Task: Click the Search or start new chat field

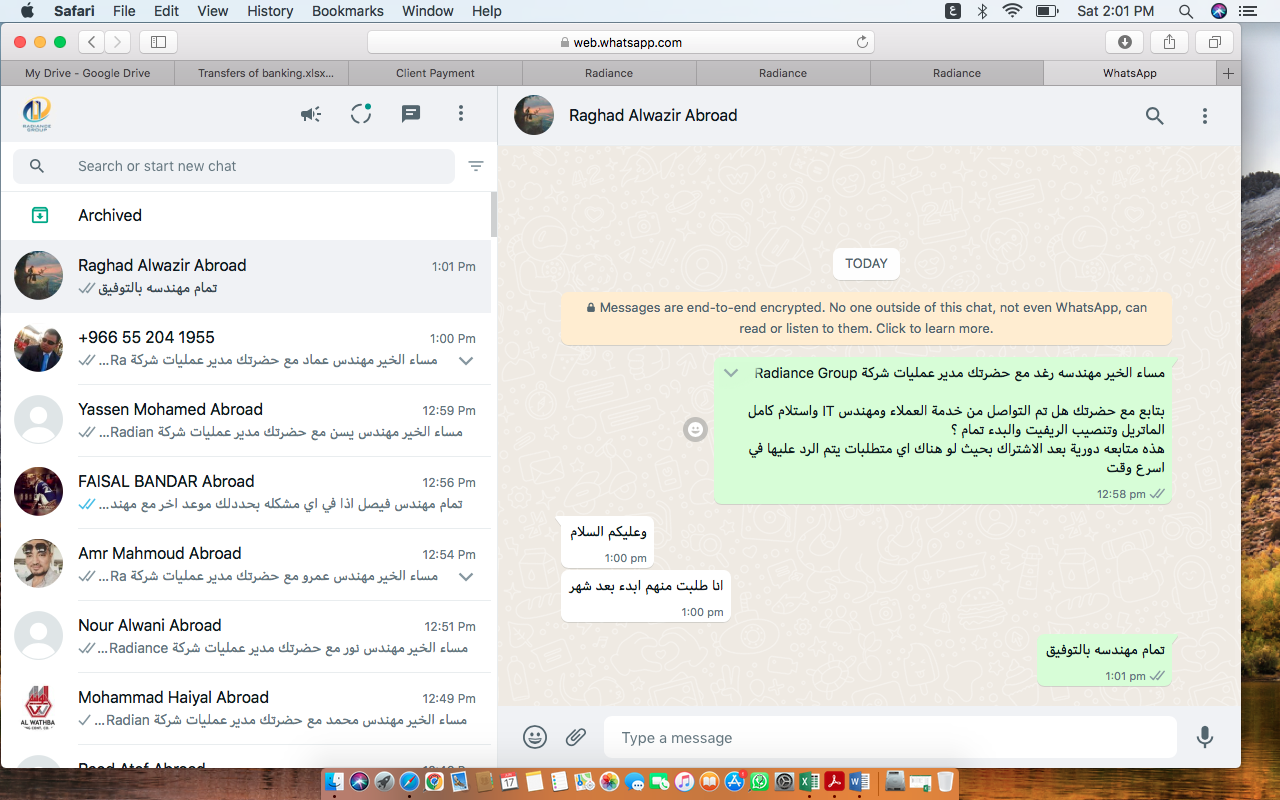Action: coord(234,166)
